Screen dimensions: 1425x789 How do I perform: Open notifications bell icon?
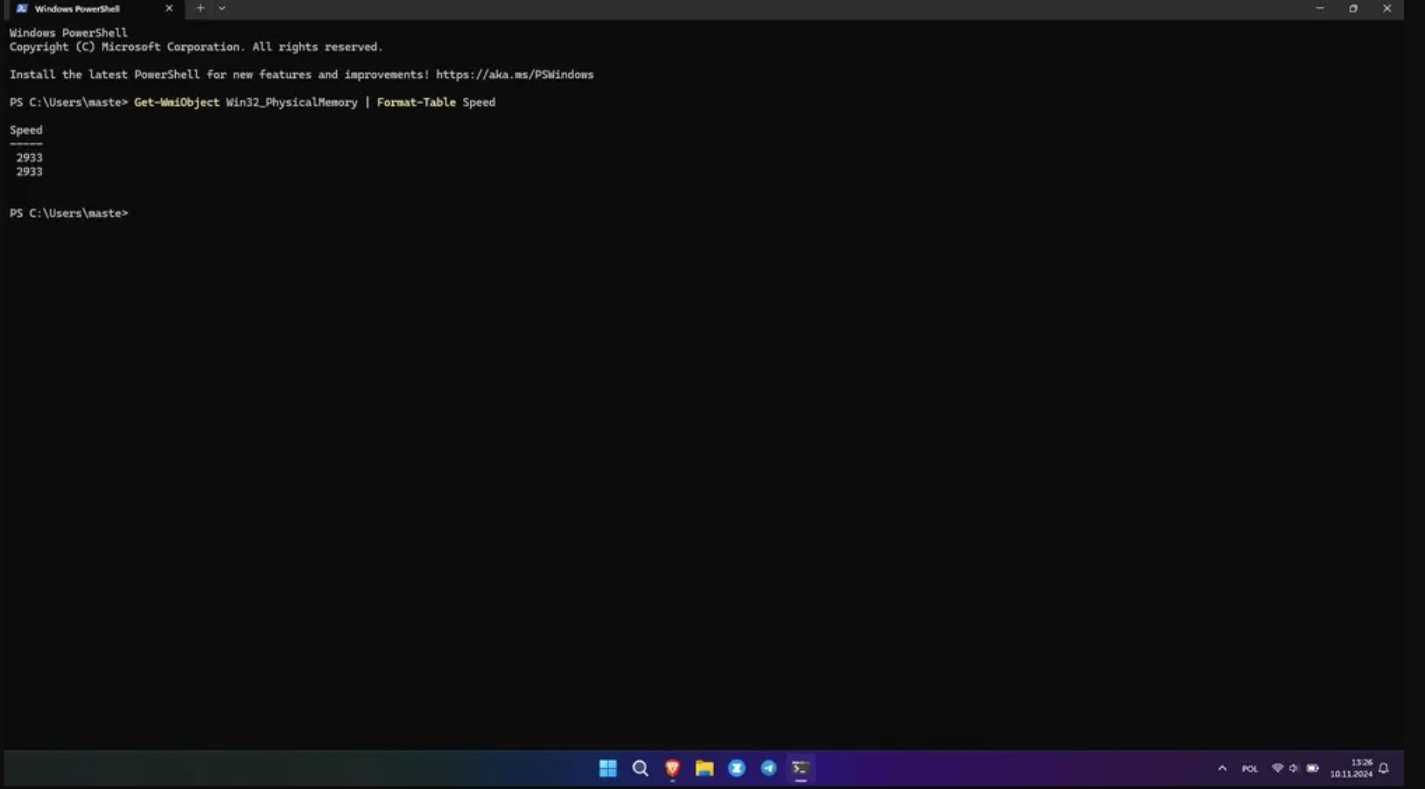click(x=1384, y=768)
